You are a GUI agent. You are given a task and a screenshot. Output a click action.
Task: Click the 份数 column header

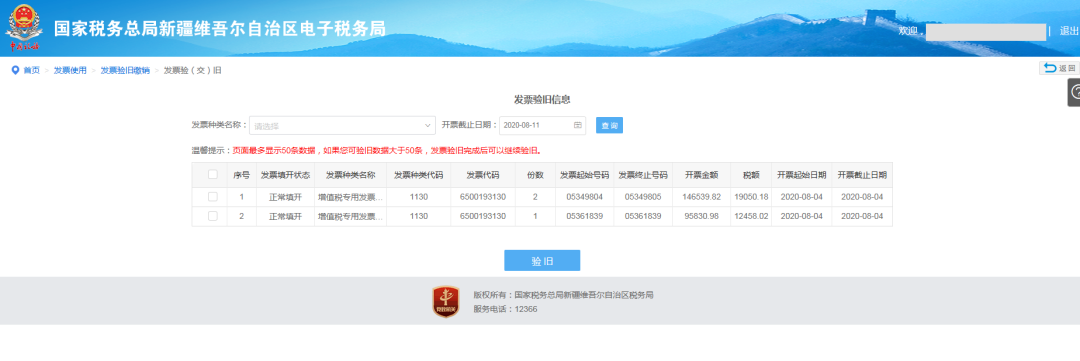point(535,175)
